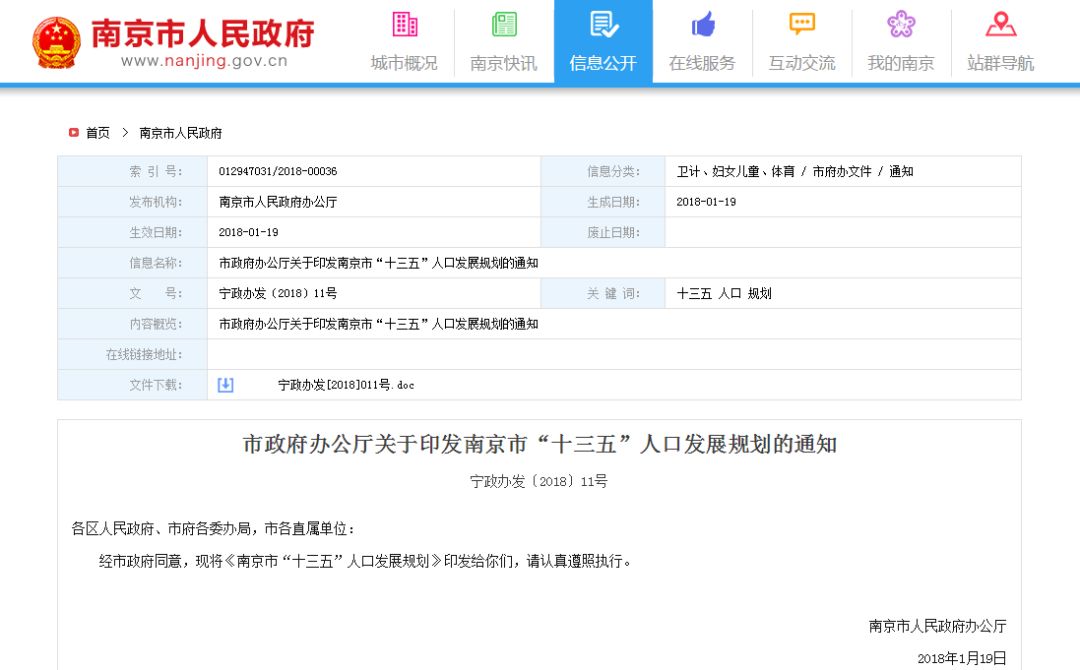
Task: Click the 发布机构 label cell
Action: pos(132,202)
